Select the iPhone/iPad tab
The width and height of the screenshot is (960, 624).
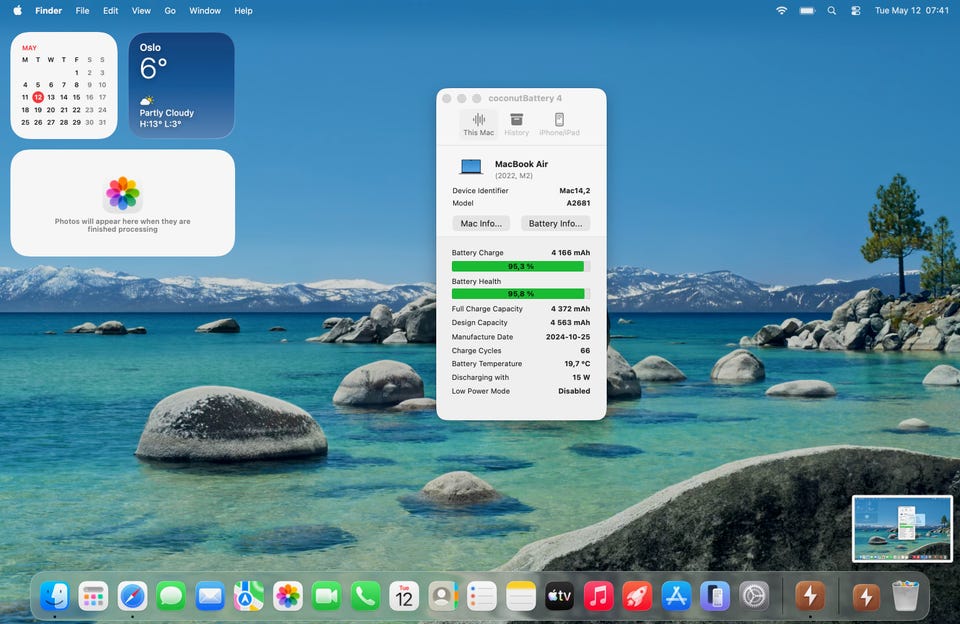point(559,124)
